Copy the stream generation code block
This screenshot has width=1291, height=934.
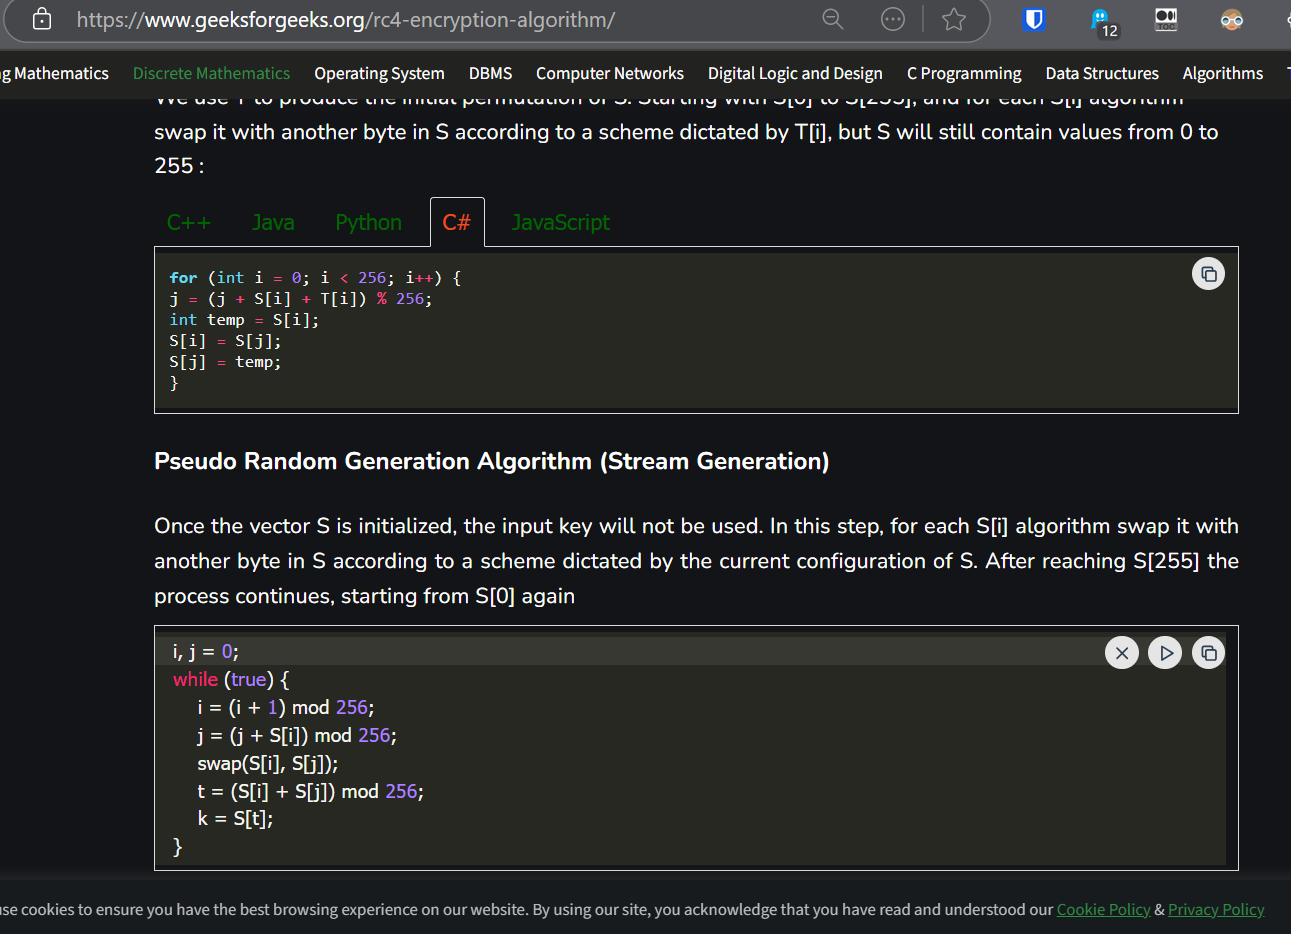pyautogui.click(x=1208, y=653)
